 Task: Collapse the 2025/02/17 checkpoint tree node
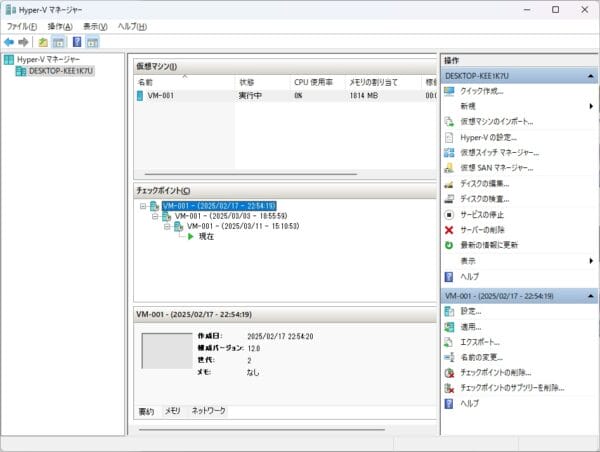143,206
